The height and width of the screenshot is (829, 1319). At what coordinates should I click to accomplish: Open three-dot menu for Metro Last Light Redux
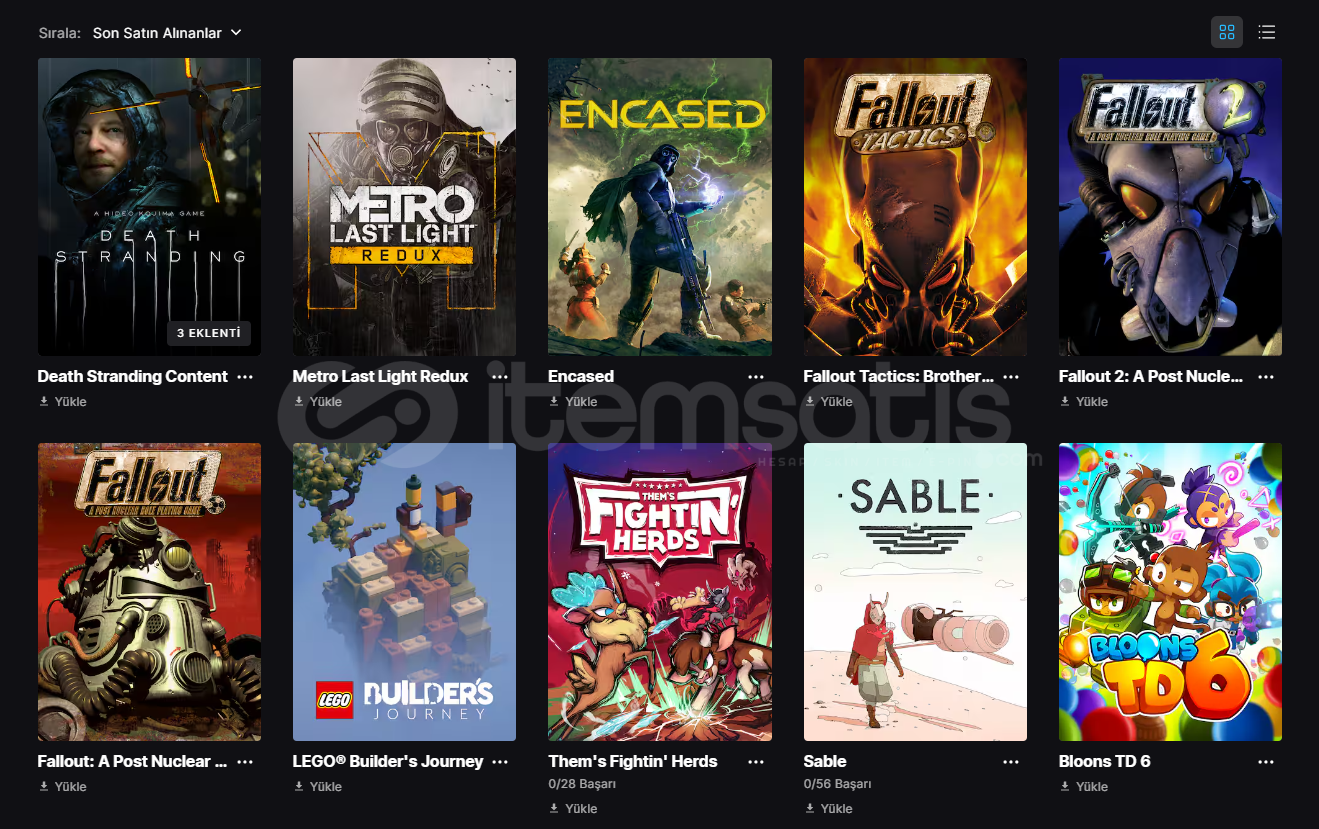pos(500,377)
